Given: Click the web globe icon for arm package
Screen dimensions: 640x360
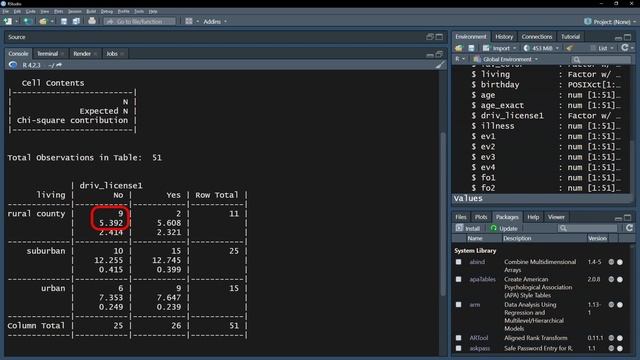Looking at the screenshot, I should pos(611,305).
